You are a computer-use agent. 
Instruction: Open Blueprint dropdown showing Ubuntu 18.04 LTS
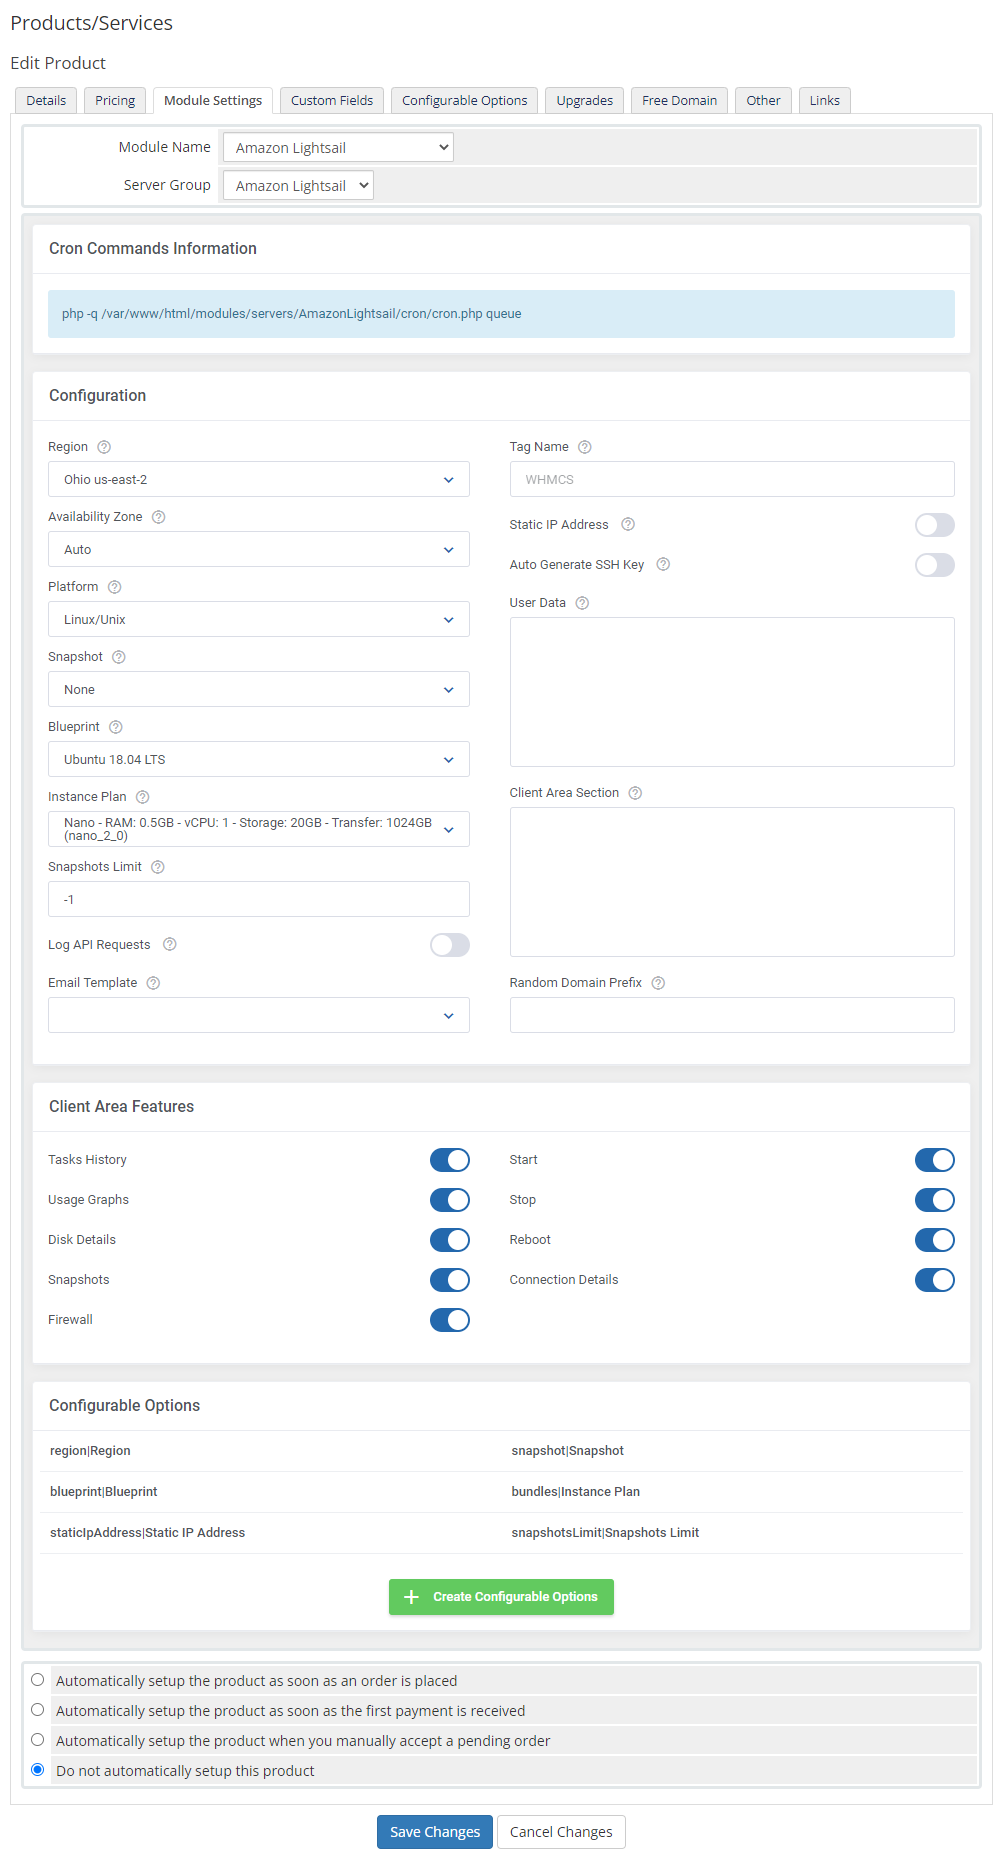258,759
